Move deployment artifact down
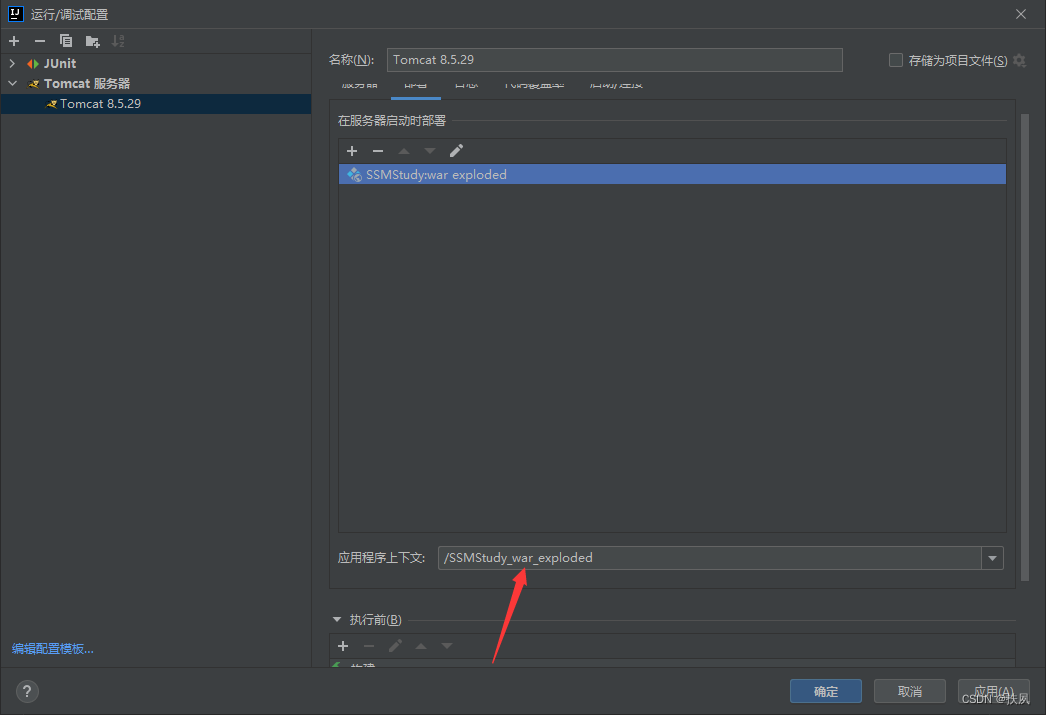The width and height of the screenshot is (1046, 715). [x=430, y=151]
